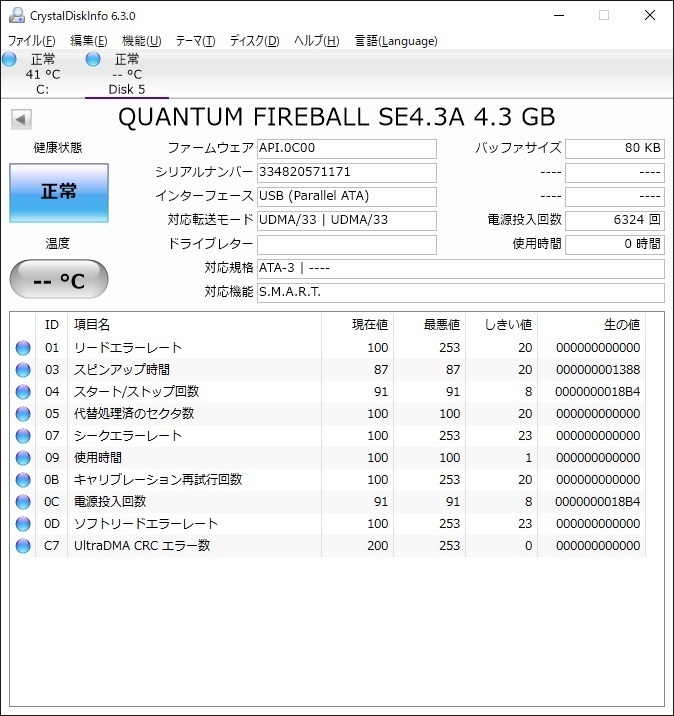The image size is (674, 716).
Task: Click status icon of 09 使用時間 row
Action: [23, 458]
